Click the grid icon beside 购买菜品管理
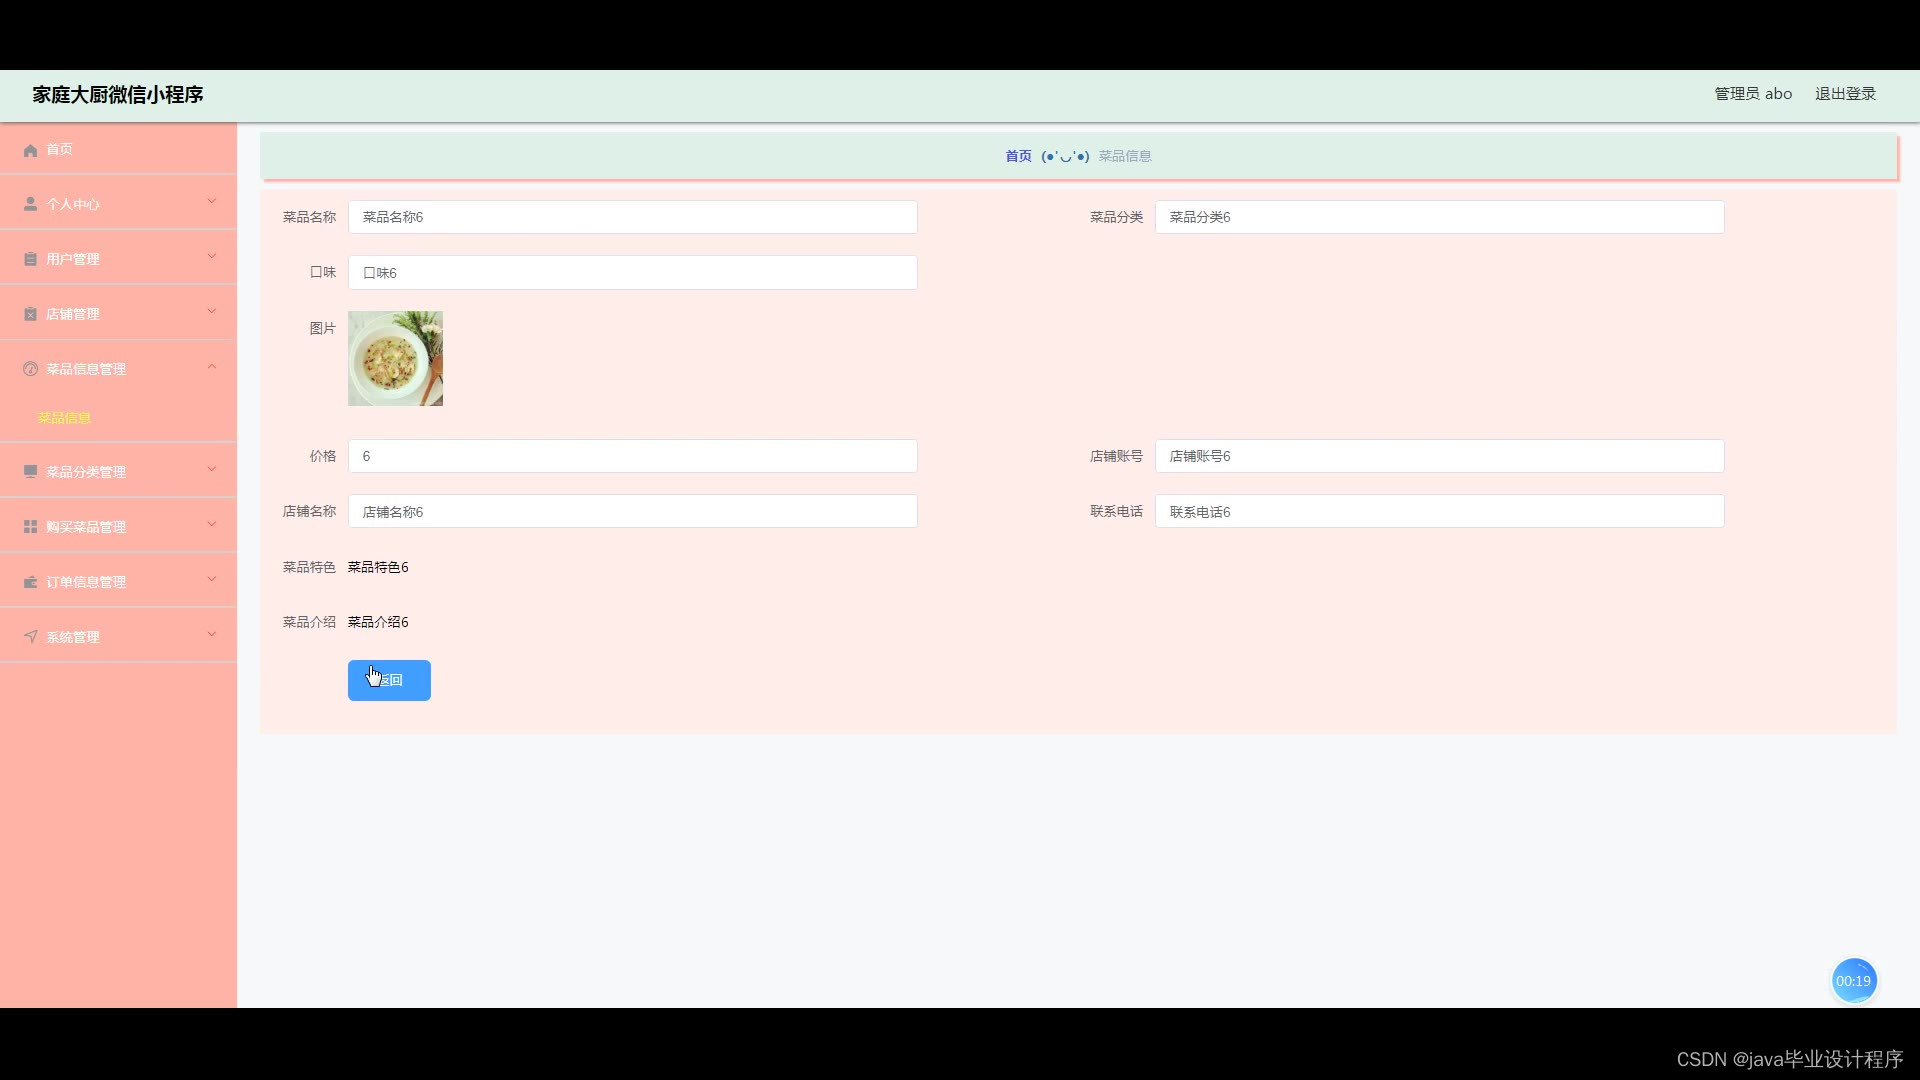Viewport: 1920px width, 1080px height. (x=30, y=527)
